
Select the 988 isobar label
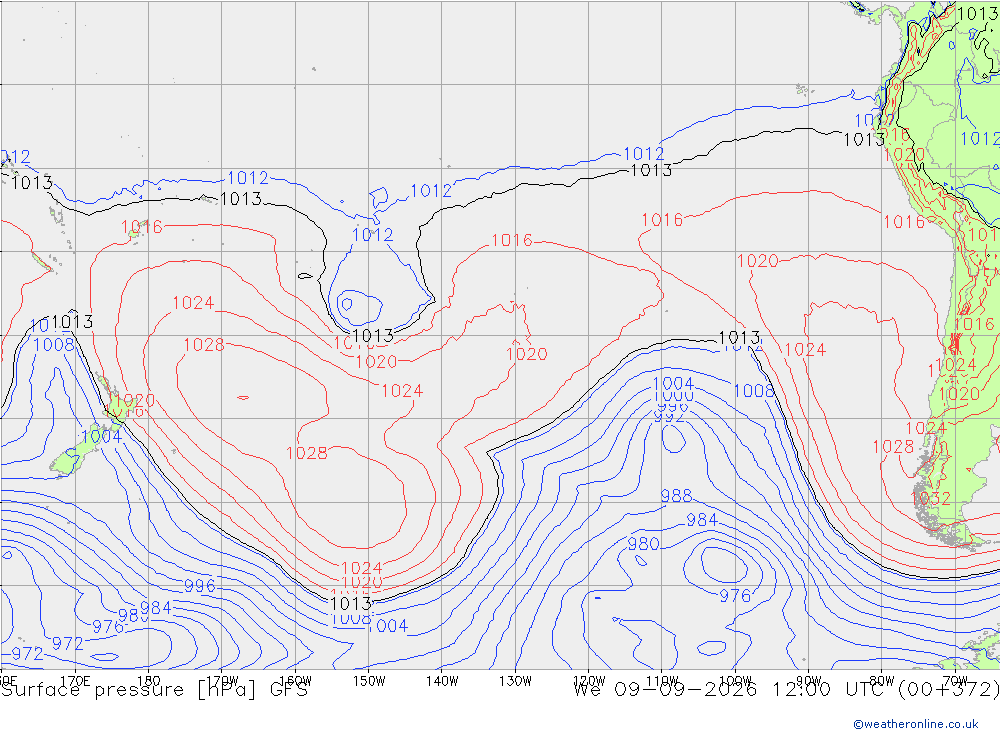click(676, 496)
